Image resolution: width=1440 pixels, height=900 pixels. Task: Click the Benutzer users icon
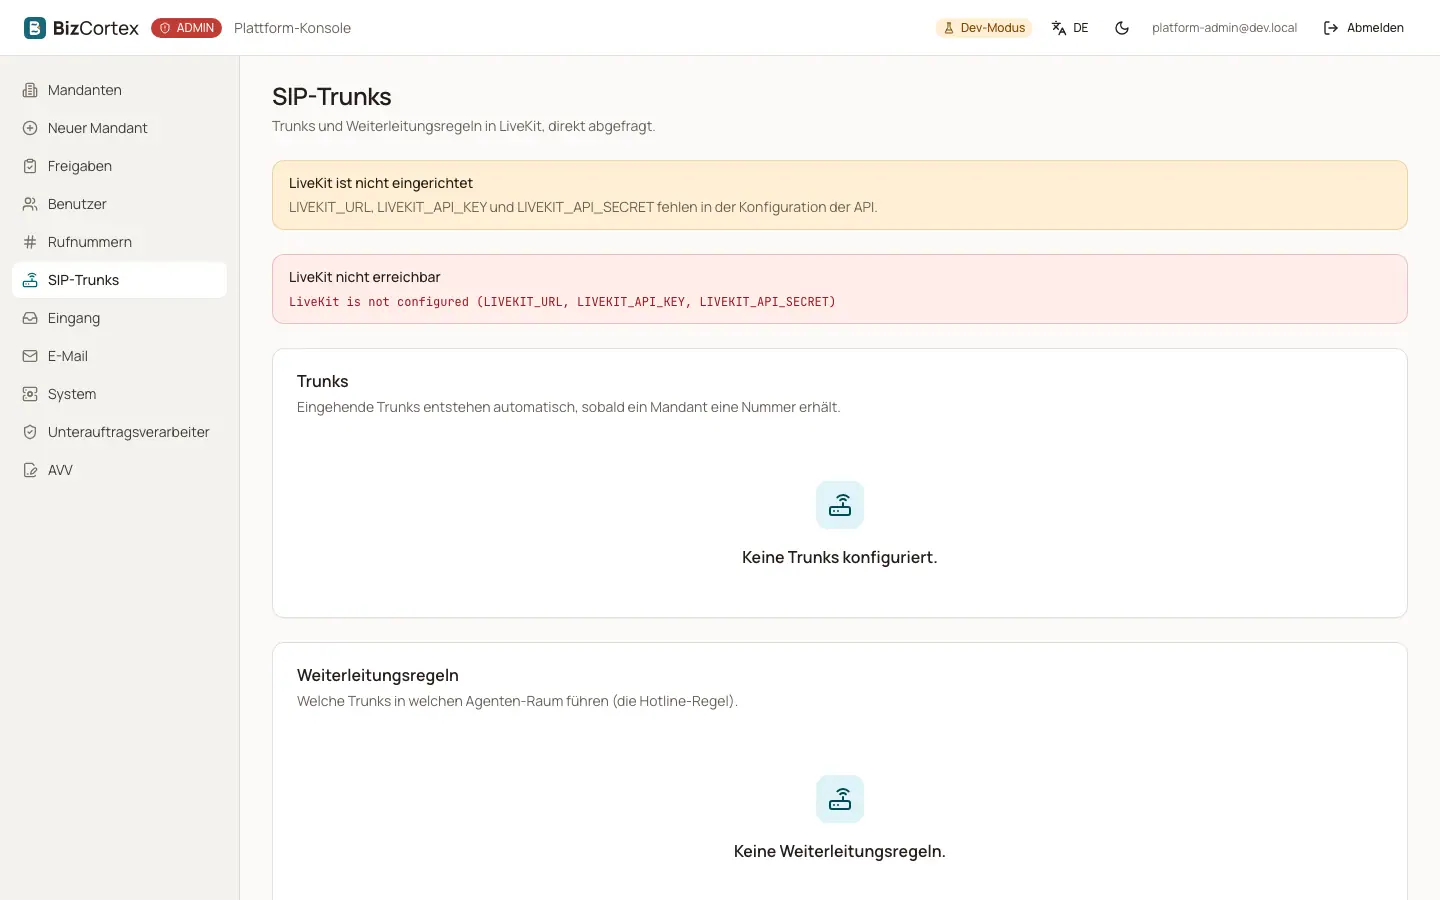click(30, 204)
